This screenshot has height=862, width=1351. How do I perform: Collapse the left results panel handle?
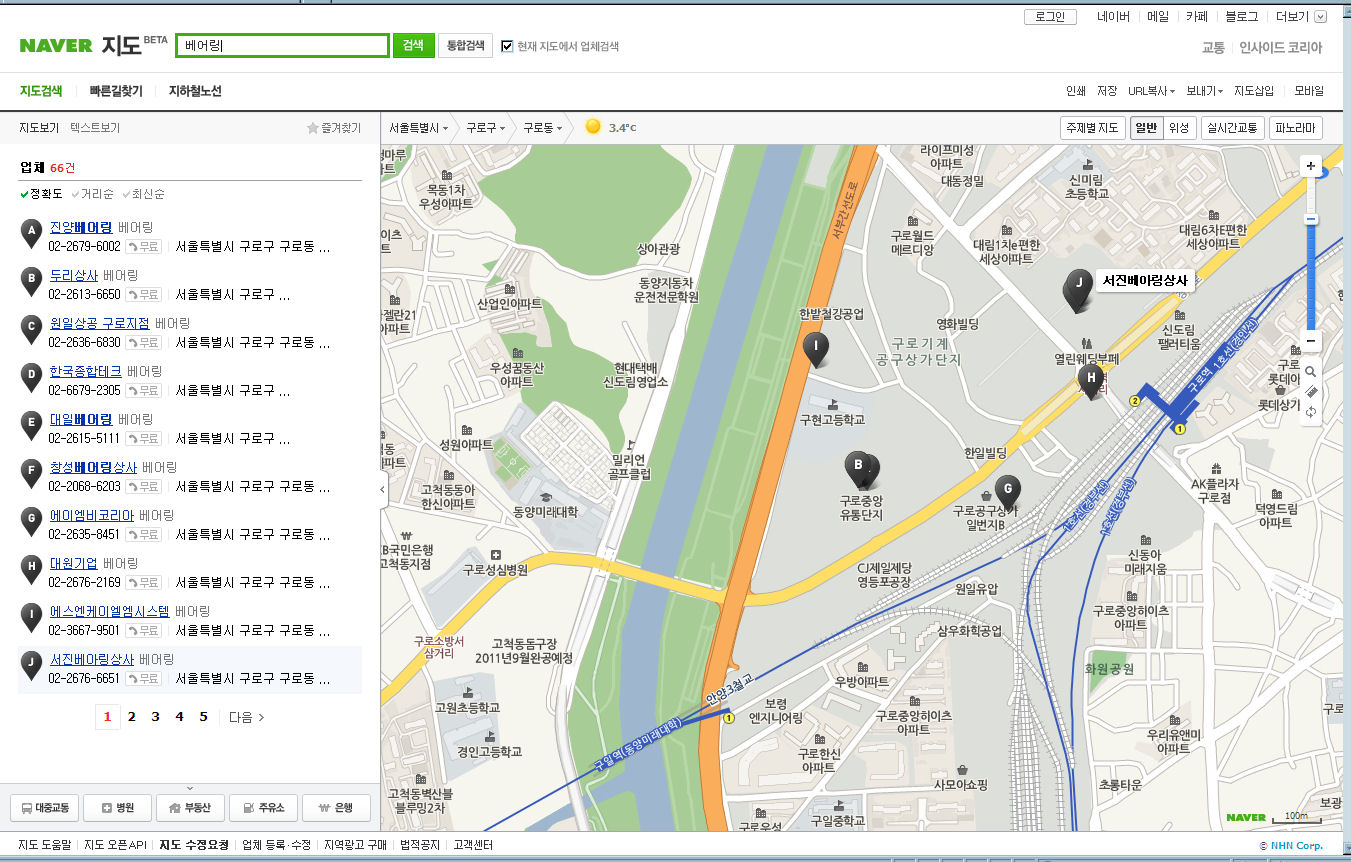point(385,489)
